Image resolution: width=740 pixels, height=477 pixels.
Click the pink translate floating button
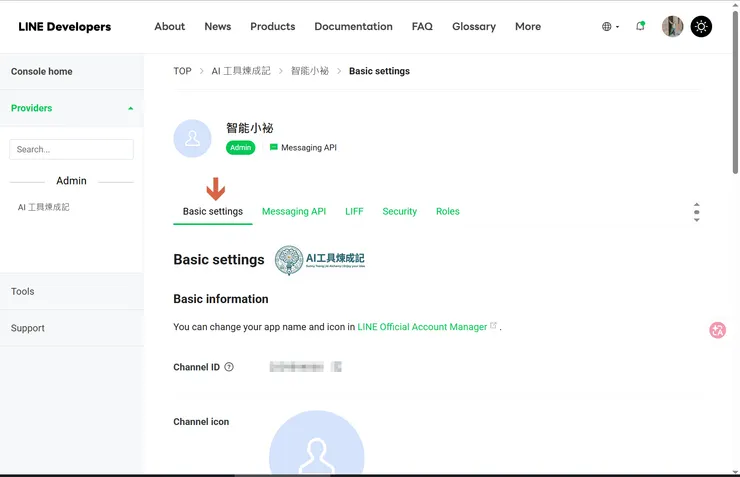(717, 330)
